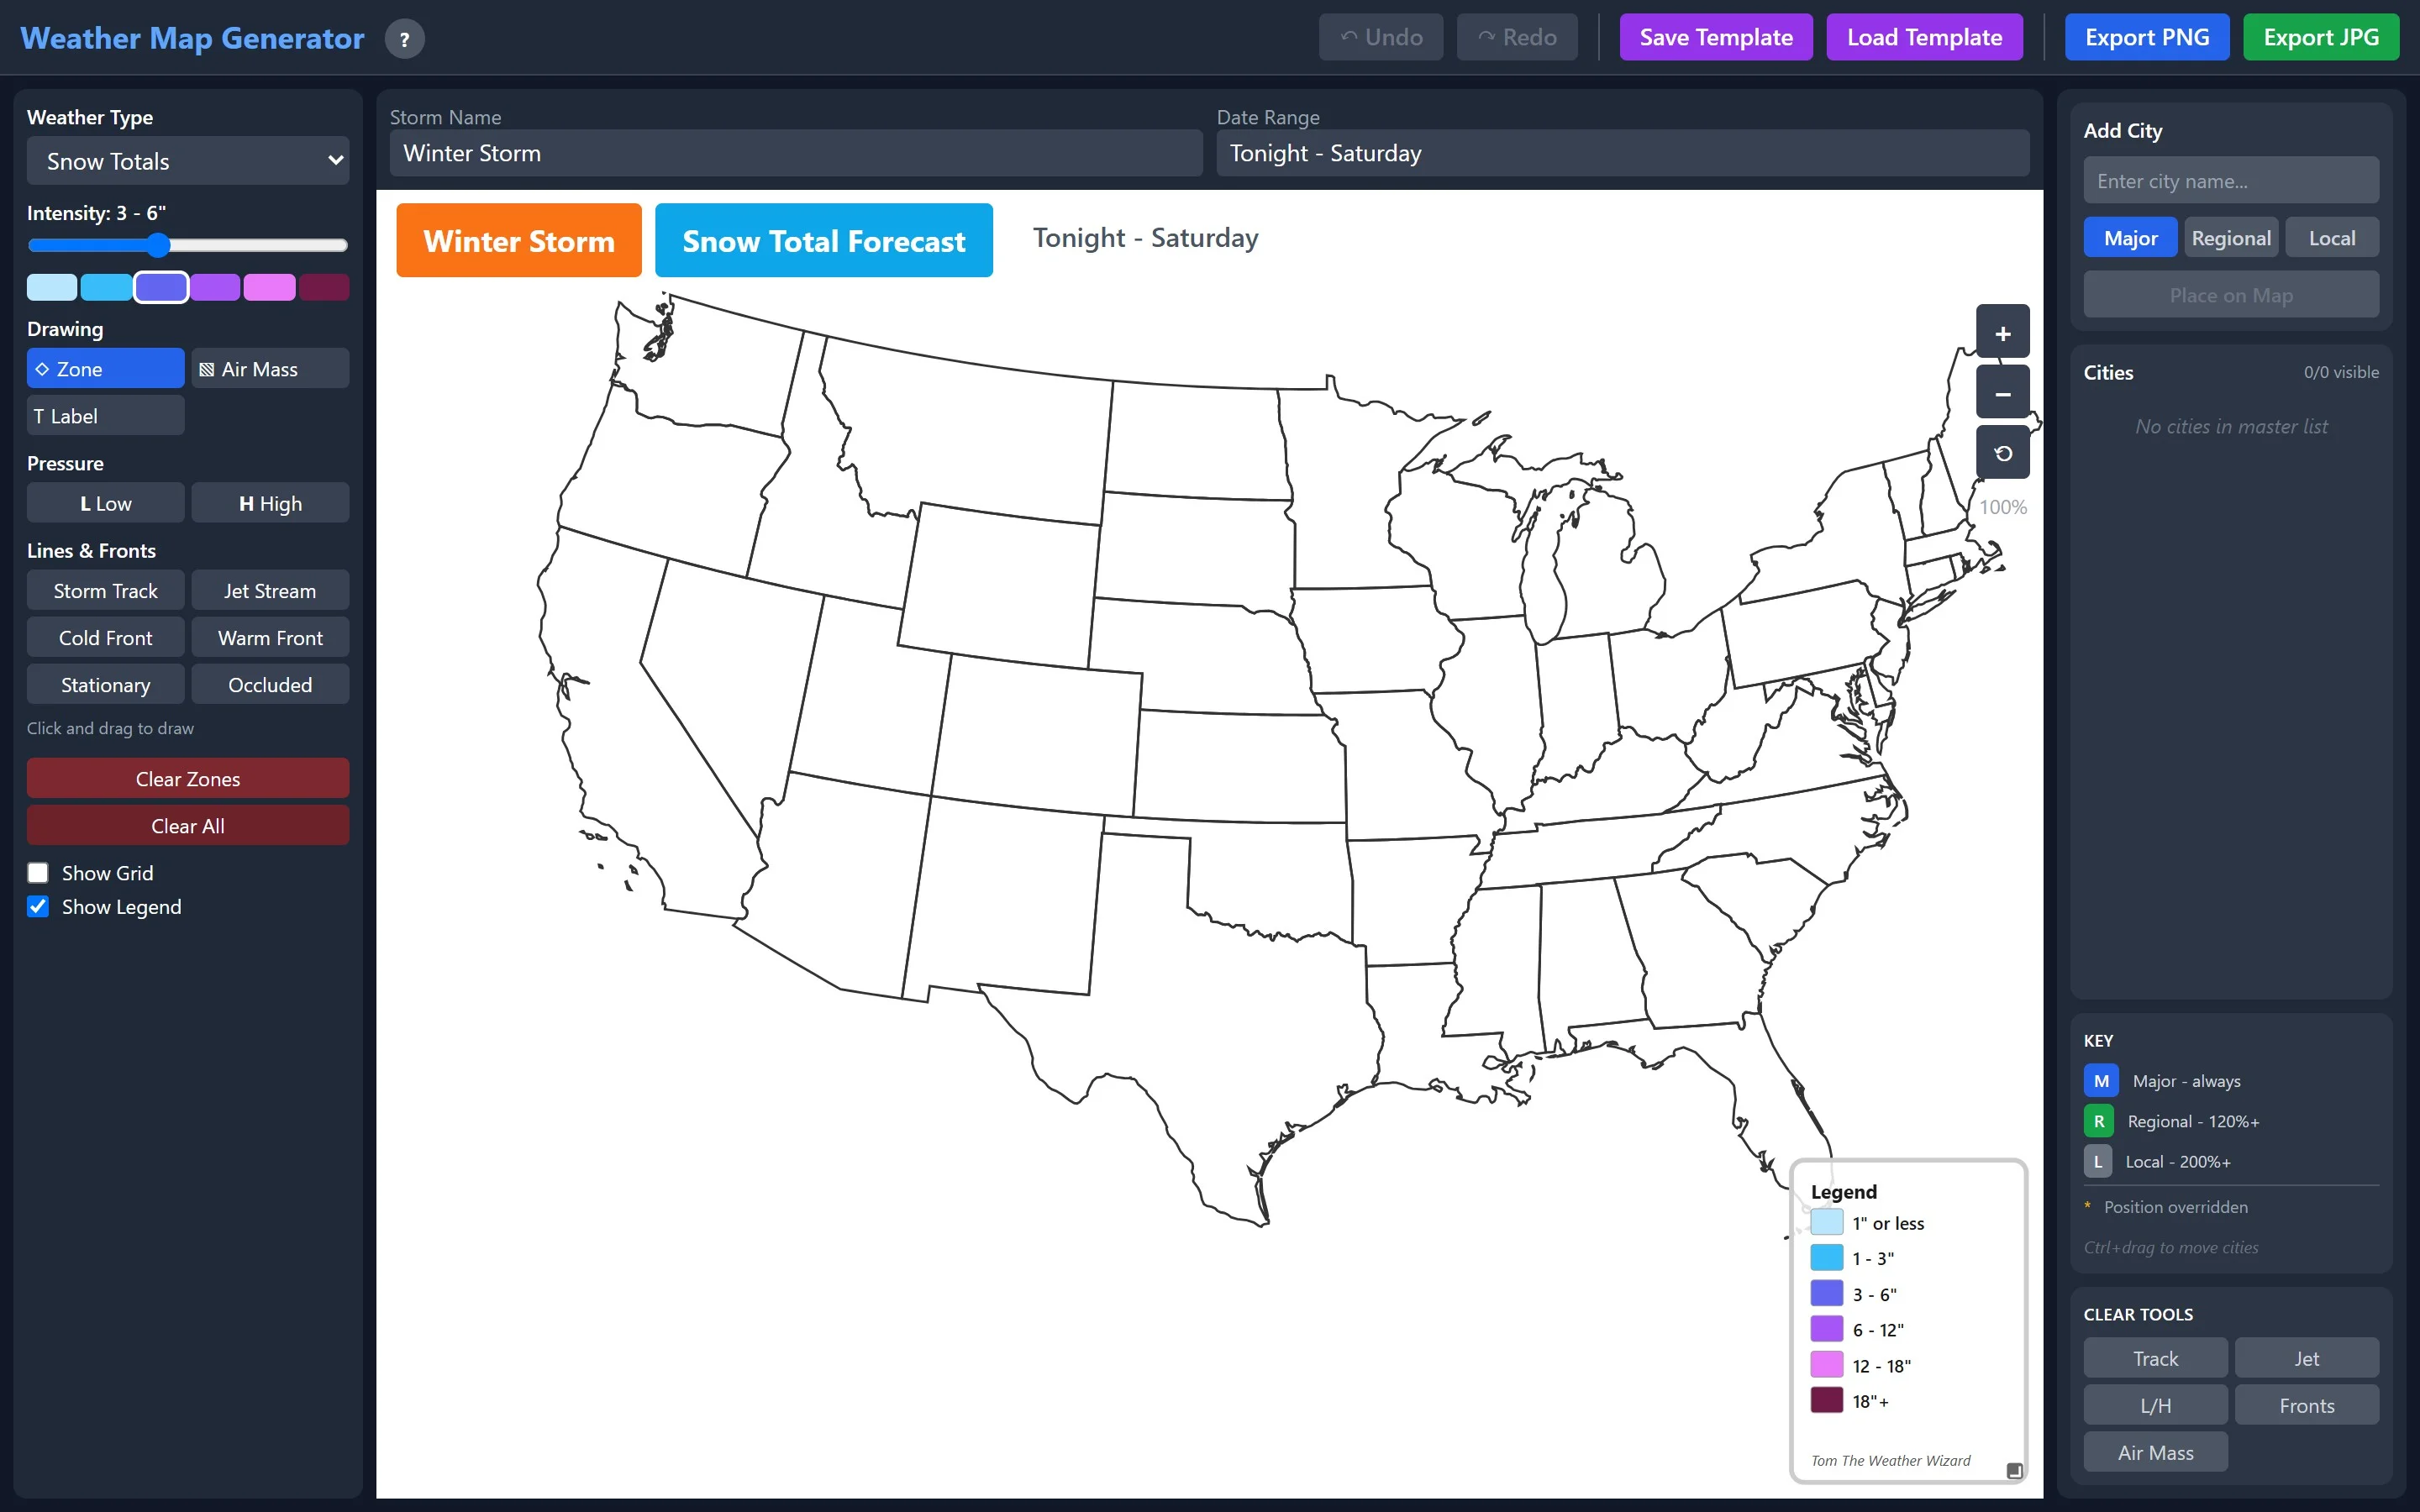Select the Warm Front tool
The height and width of the screenshot is (1512, 2420).
tap(270, 637)
